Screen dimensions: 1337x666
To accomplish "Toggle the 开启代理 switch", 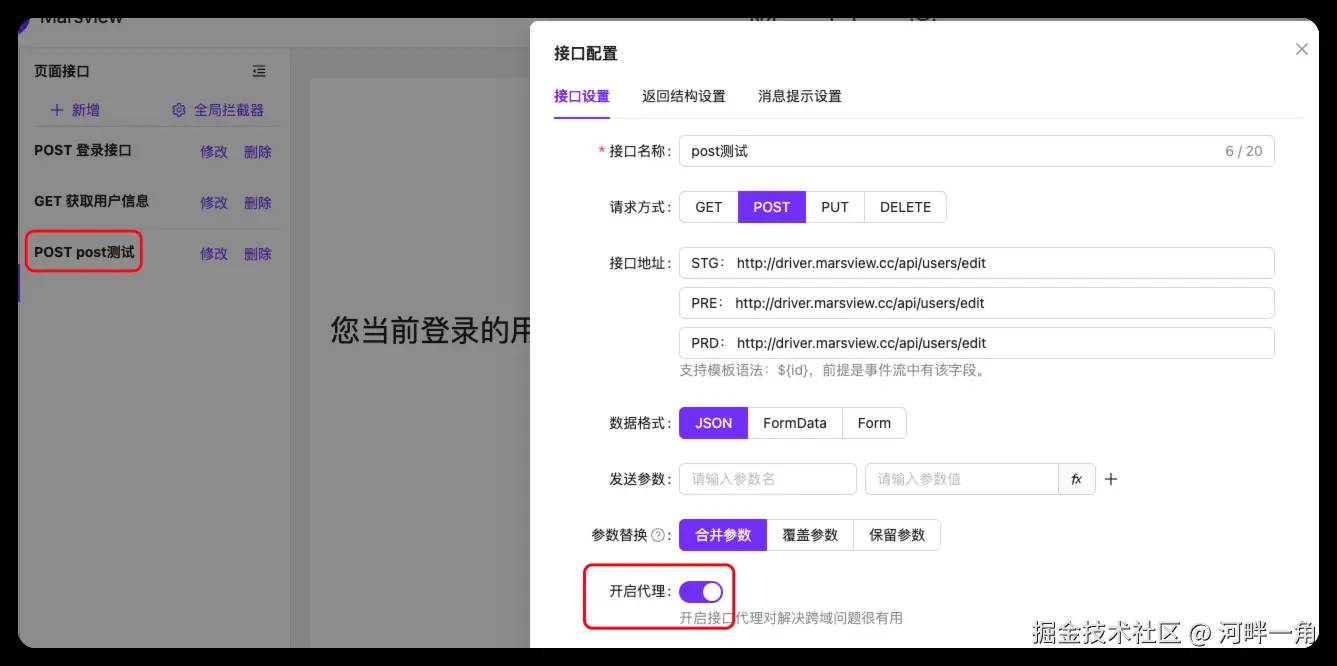I will click(x=701, y=591).
